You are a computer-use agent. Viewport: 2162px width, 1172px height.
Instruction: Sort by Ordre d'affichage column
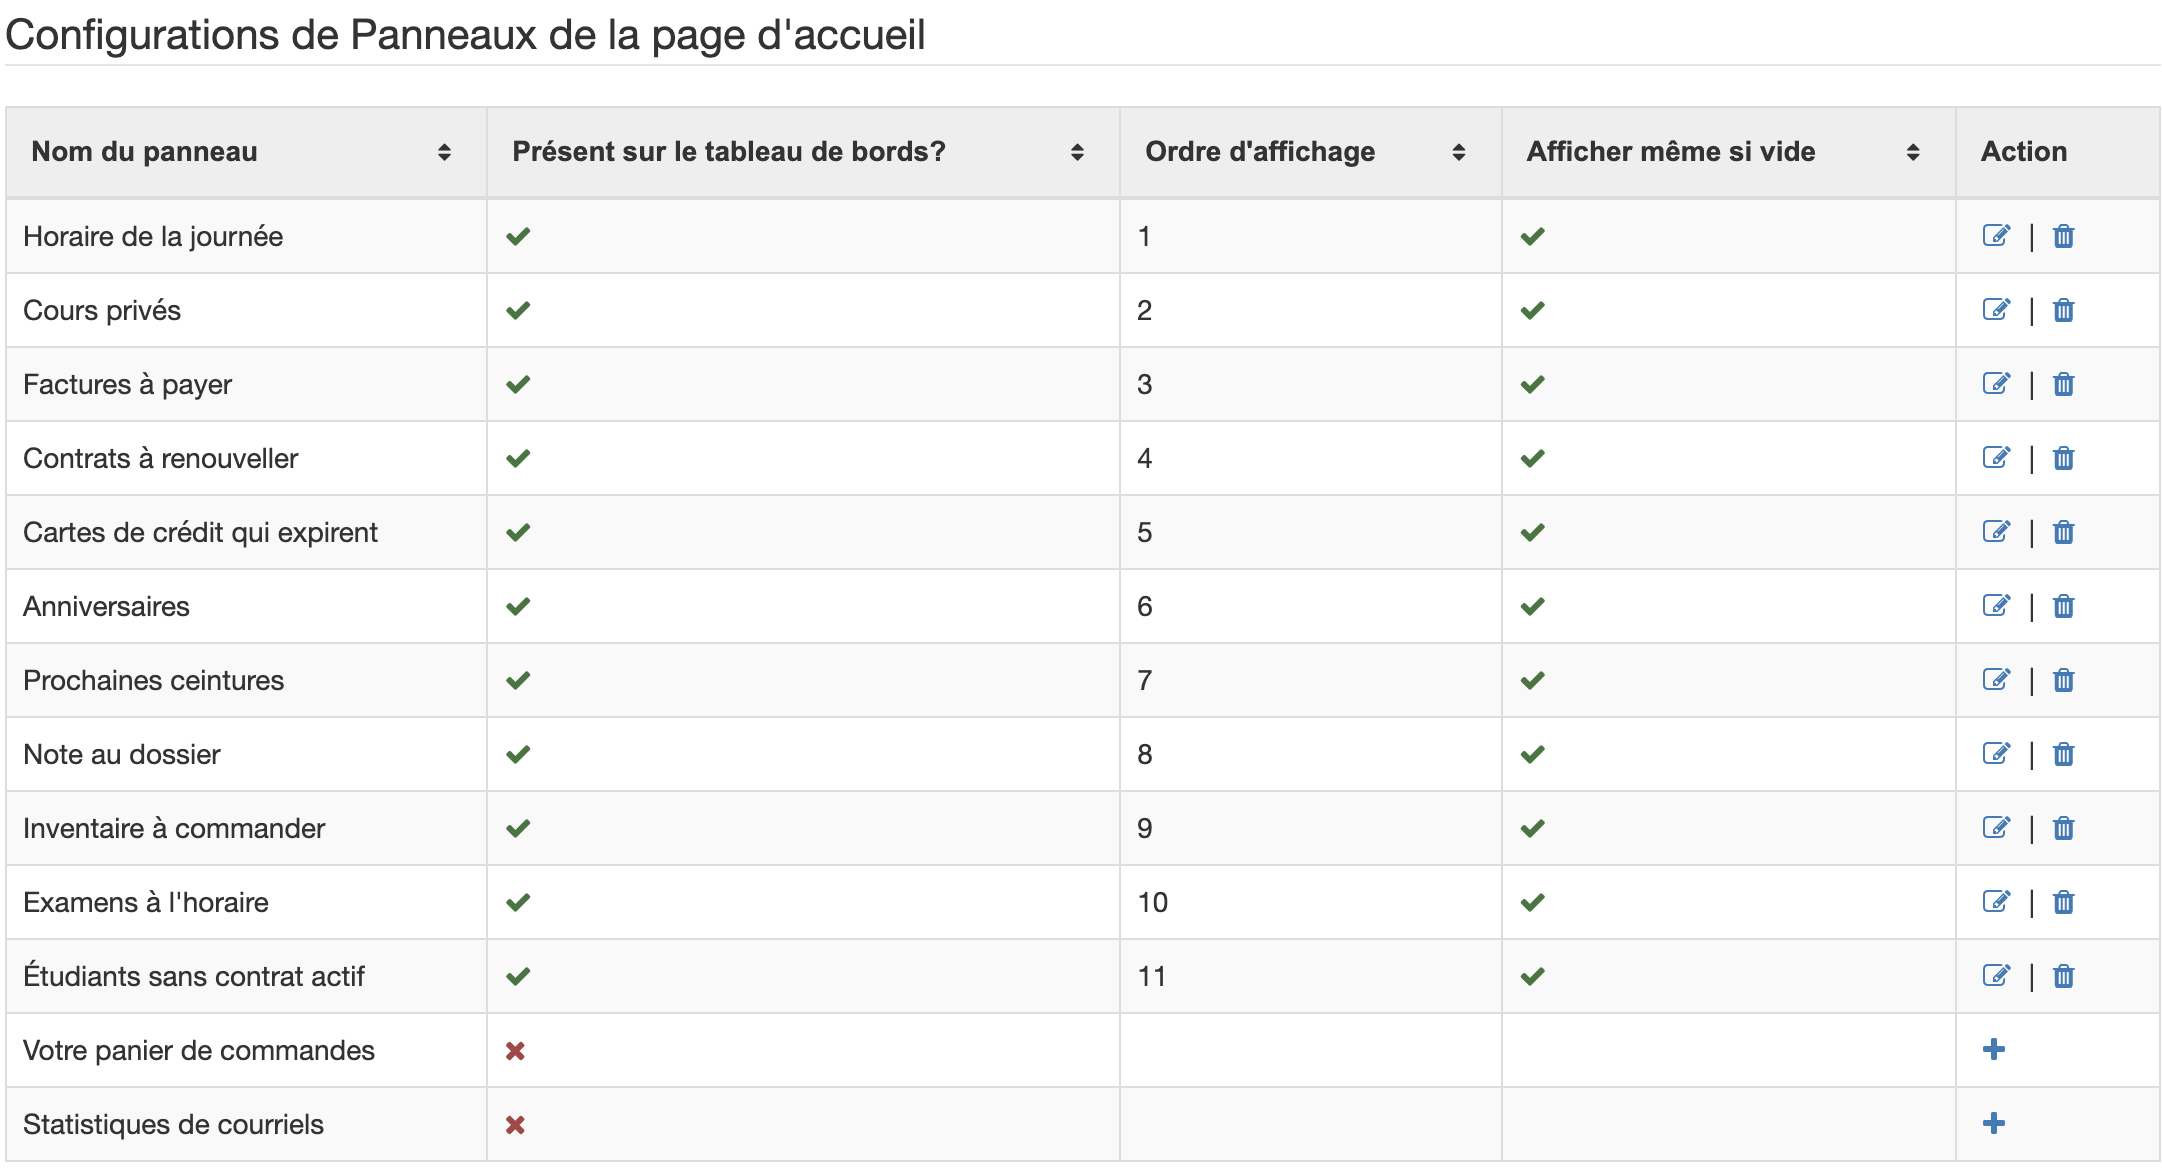[1458, 152]
